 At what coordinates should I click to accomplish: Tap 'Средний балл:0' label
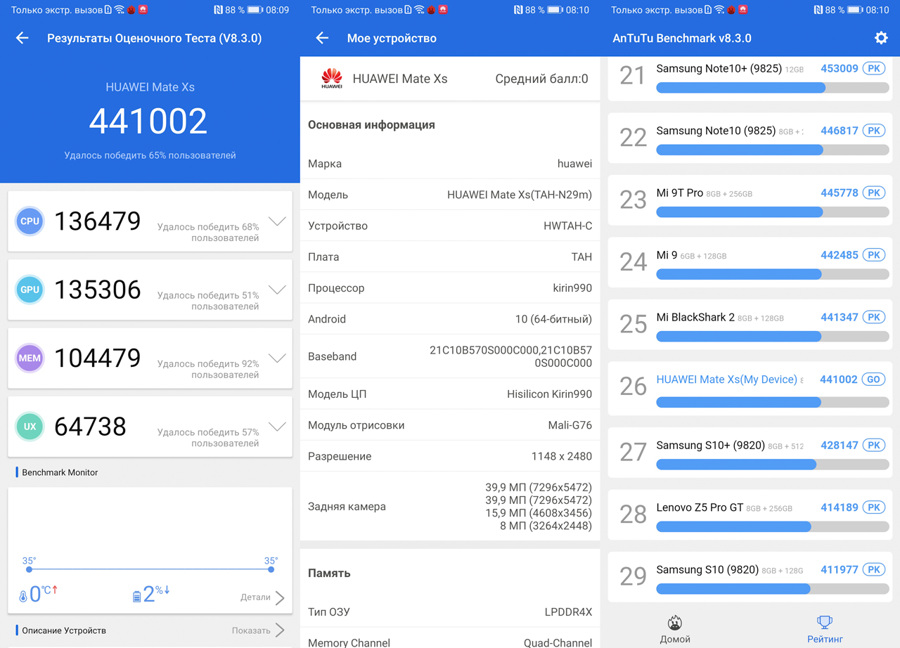[541, 79]
